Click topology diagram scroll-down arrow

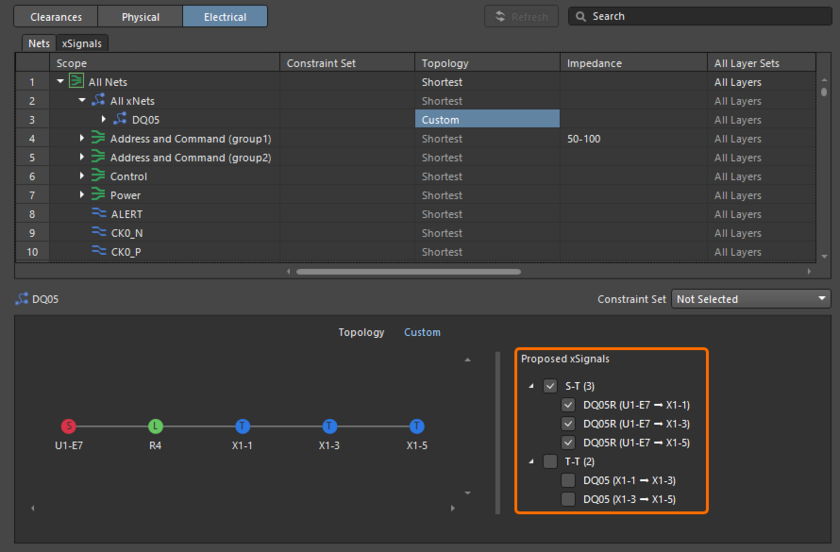(x=468, y=493)
